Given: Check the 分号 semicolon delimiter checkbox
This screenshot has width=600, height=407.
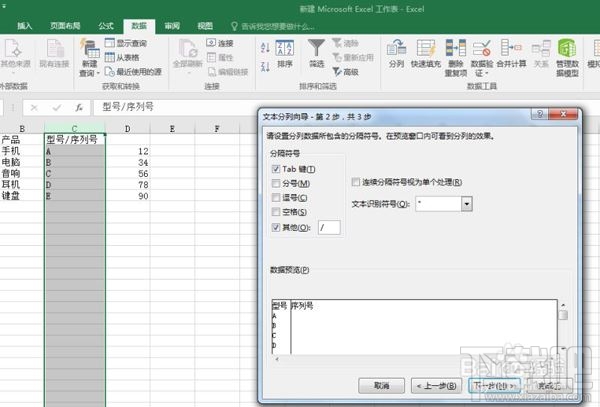Looking at the screenshot, I should [x=276, y=184].
